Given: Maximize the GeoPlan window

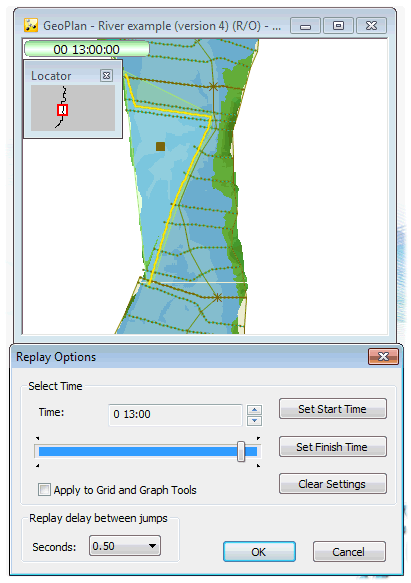Looking at the screenshot, I should (x=338, y=26).
